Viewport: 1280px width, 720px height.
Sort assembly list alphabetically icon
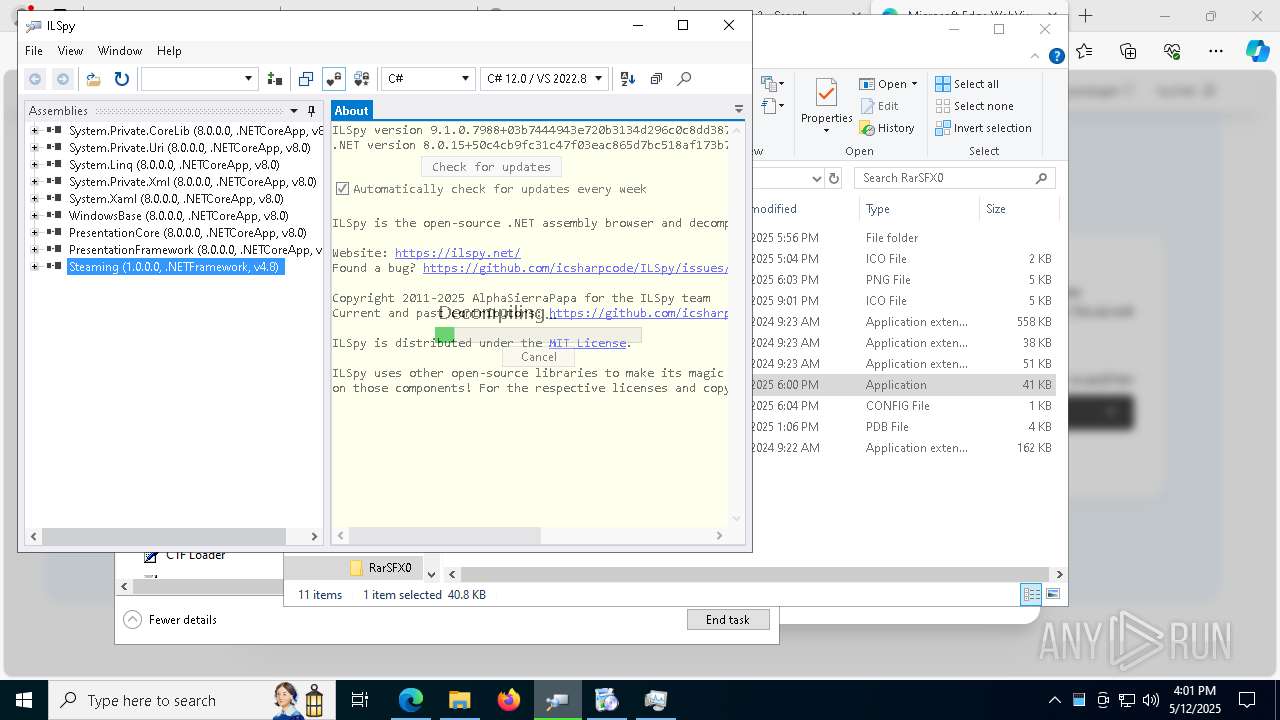click(628, 79)
